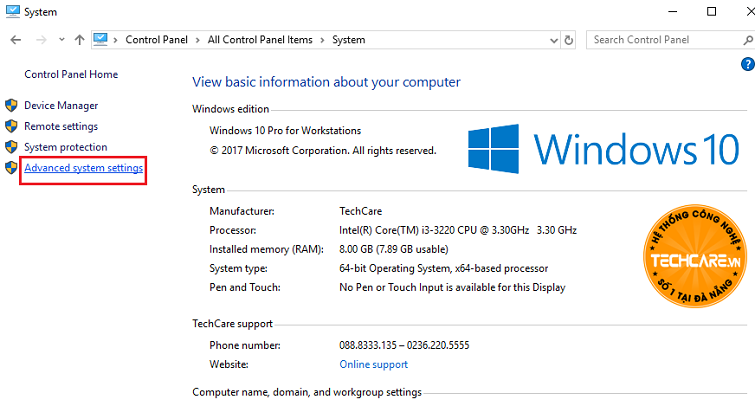This screenshot has width=755, height=406.
Task: Open Remote settings link
Action: (61, 126)
